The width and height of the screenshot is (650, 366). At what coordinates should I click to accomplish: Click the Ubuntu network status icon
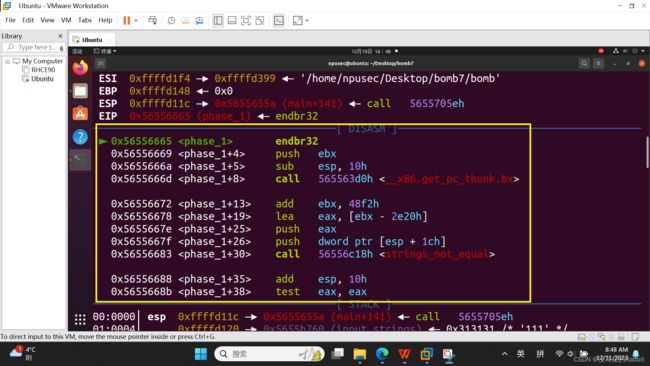[x=616, y=51]
